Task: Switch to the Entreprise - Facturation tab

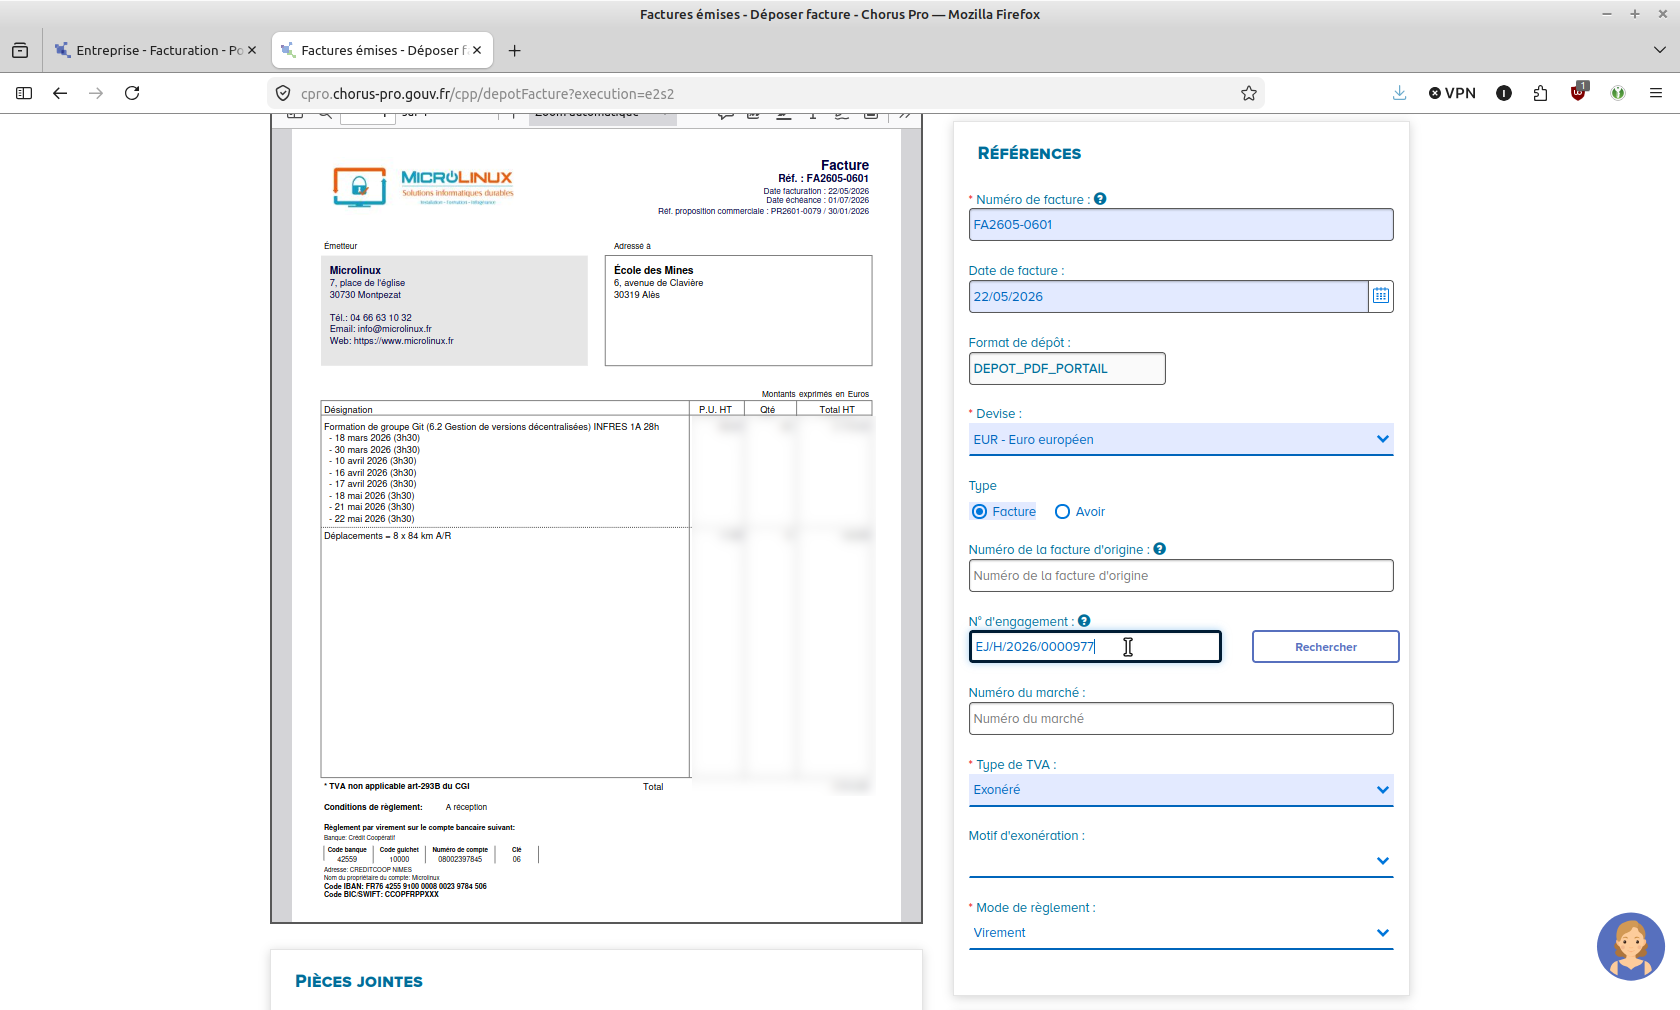Action: tap(157, 50)
